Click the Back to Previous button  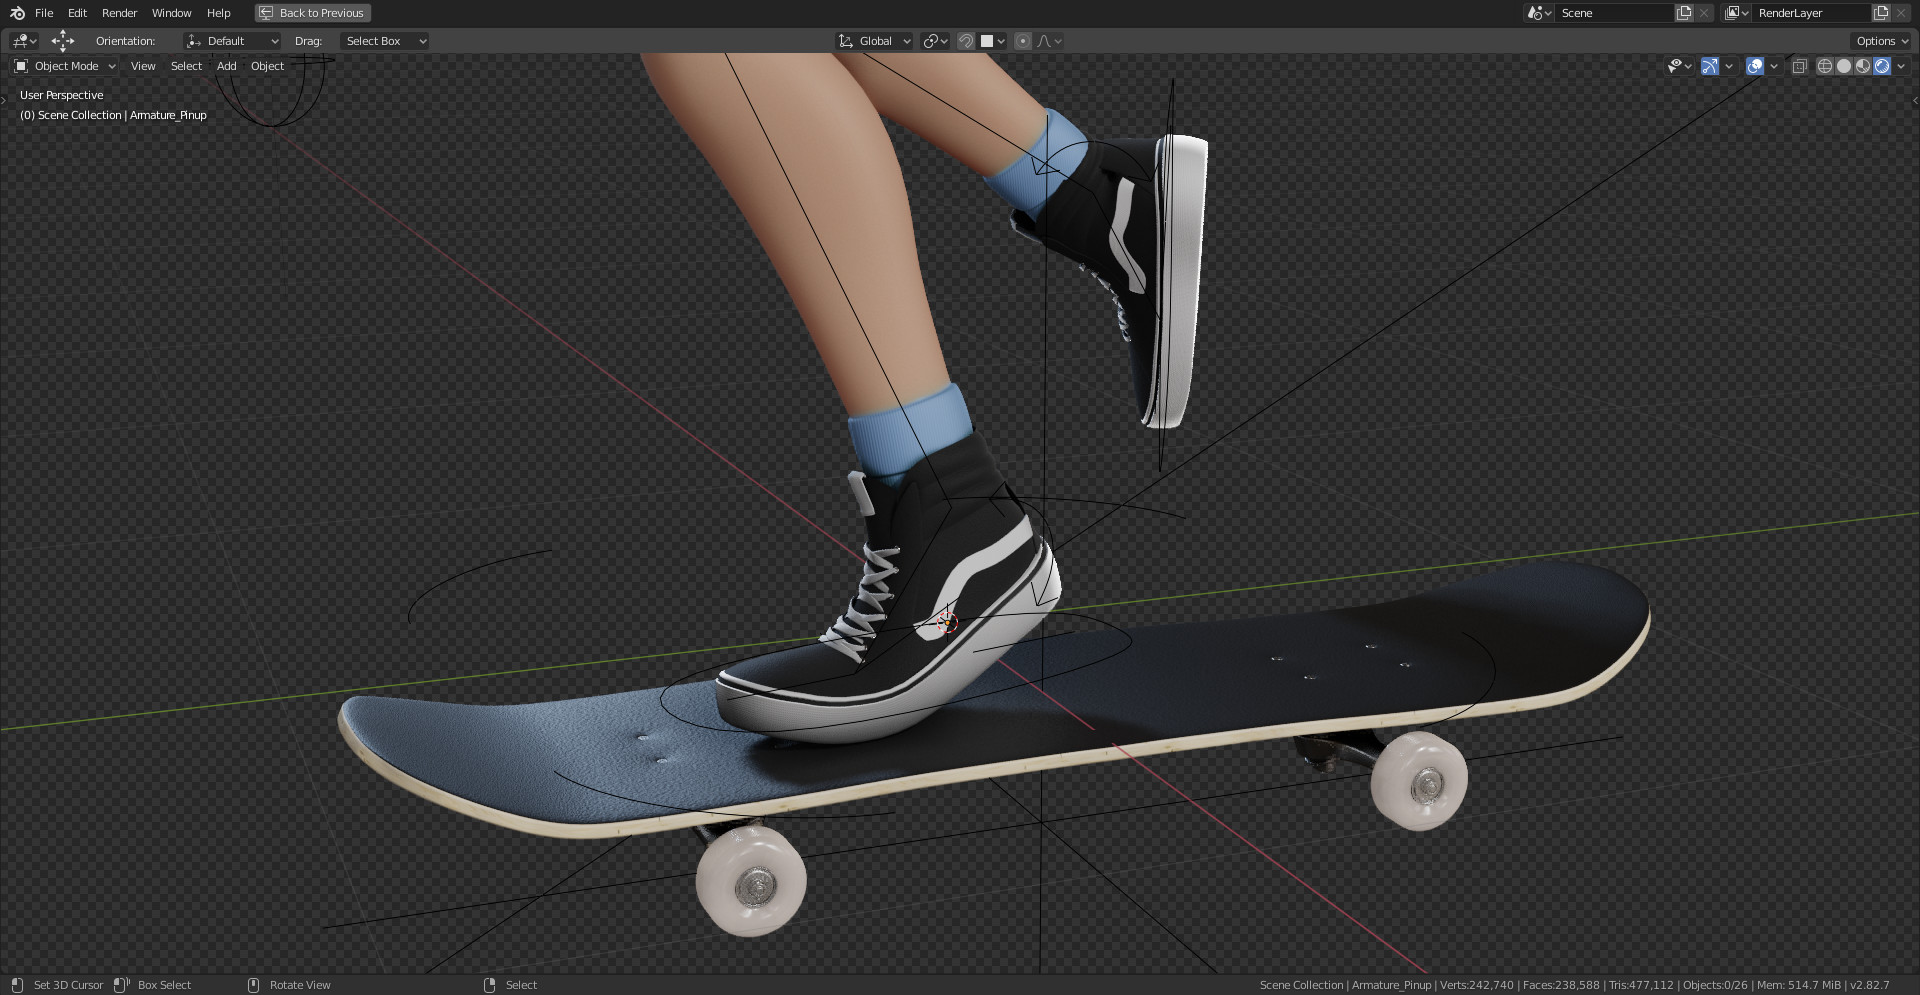click(313, 13)
